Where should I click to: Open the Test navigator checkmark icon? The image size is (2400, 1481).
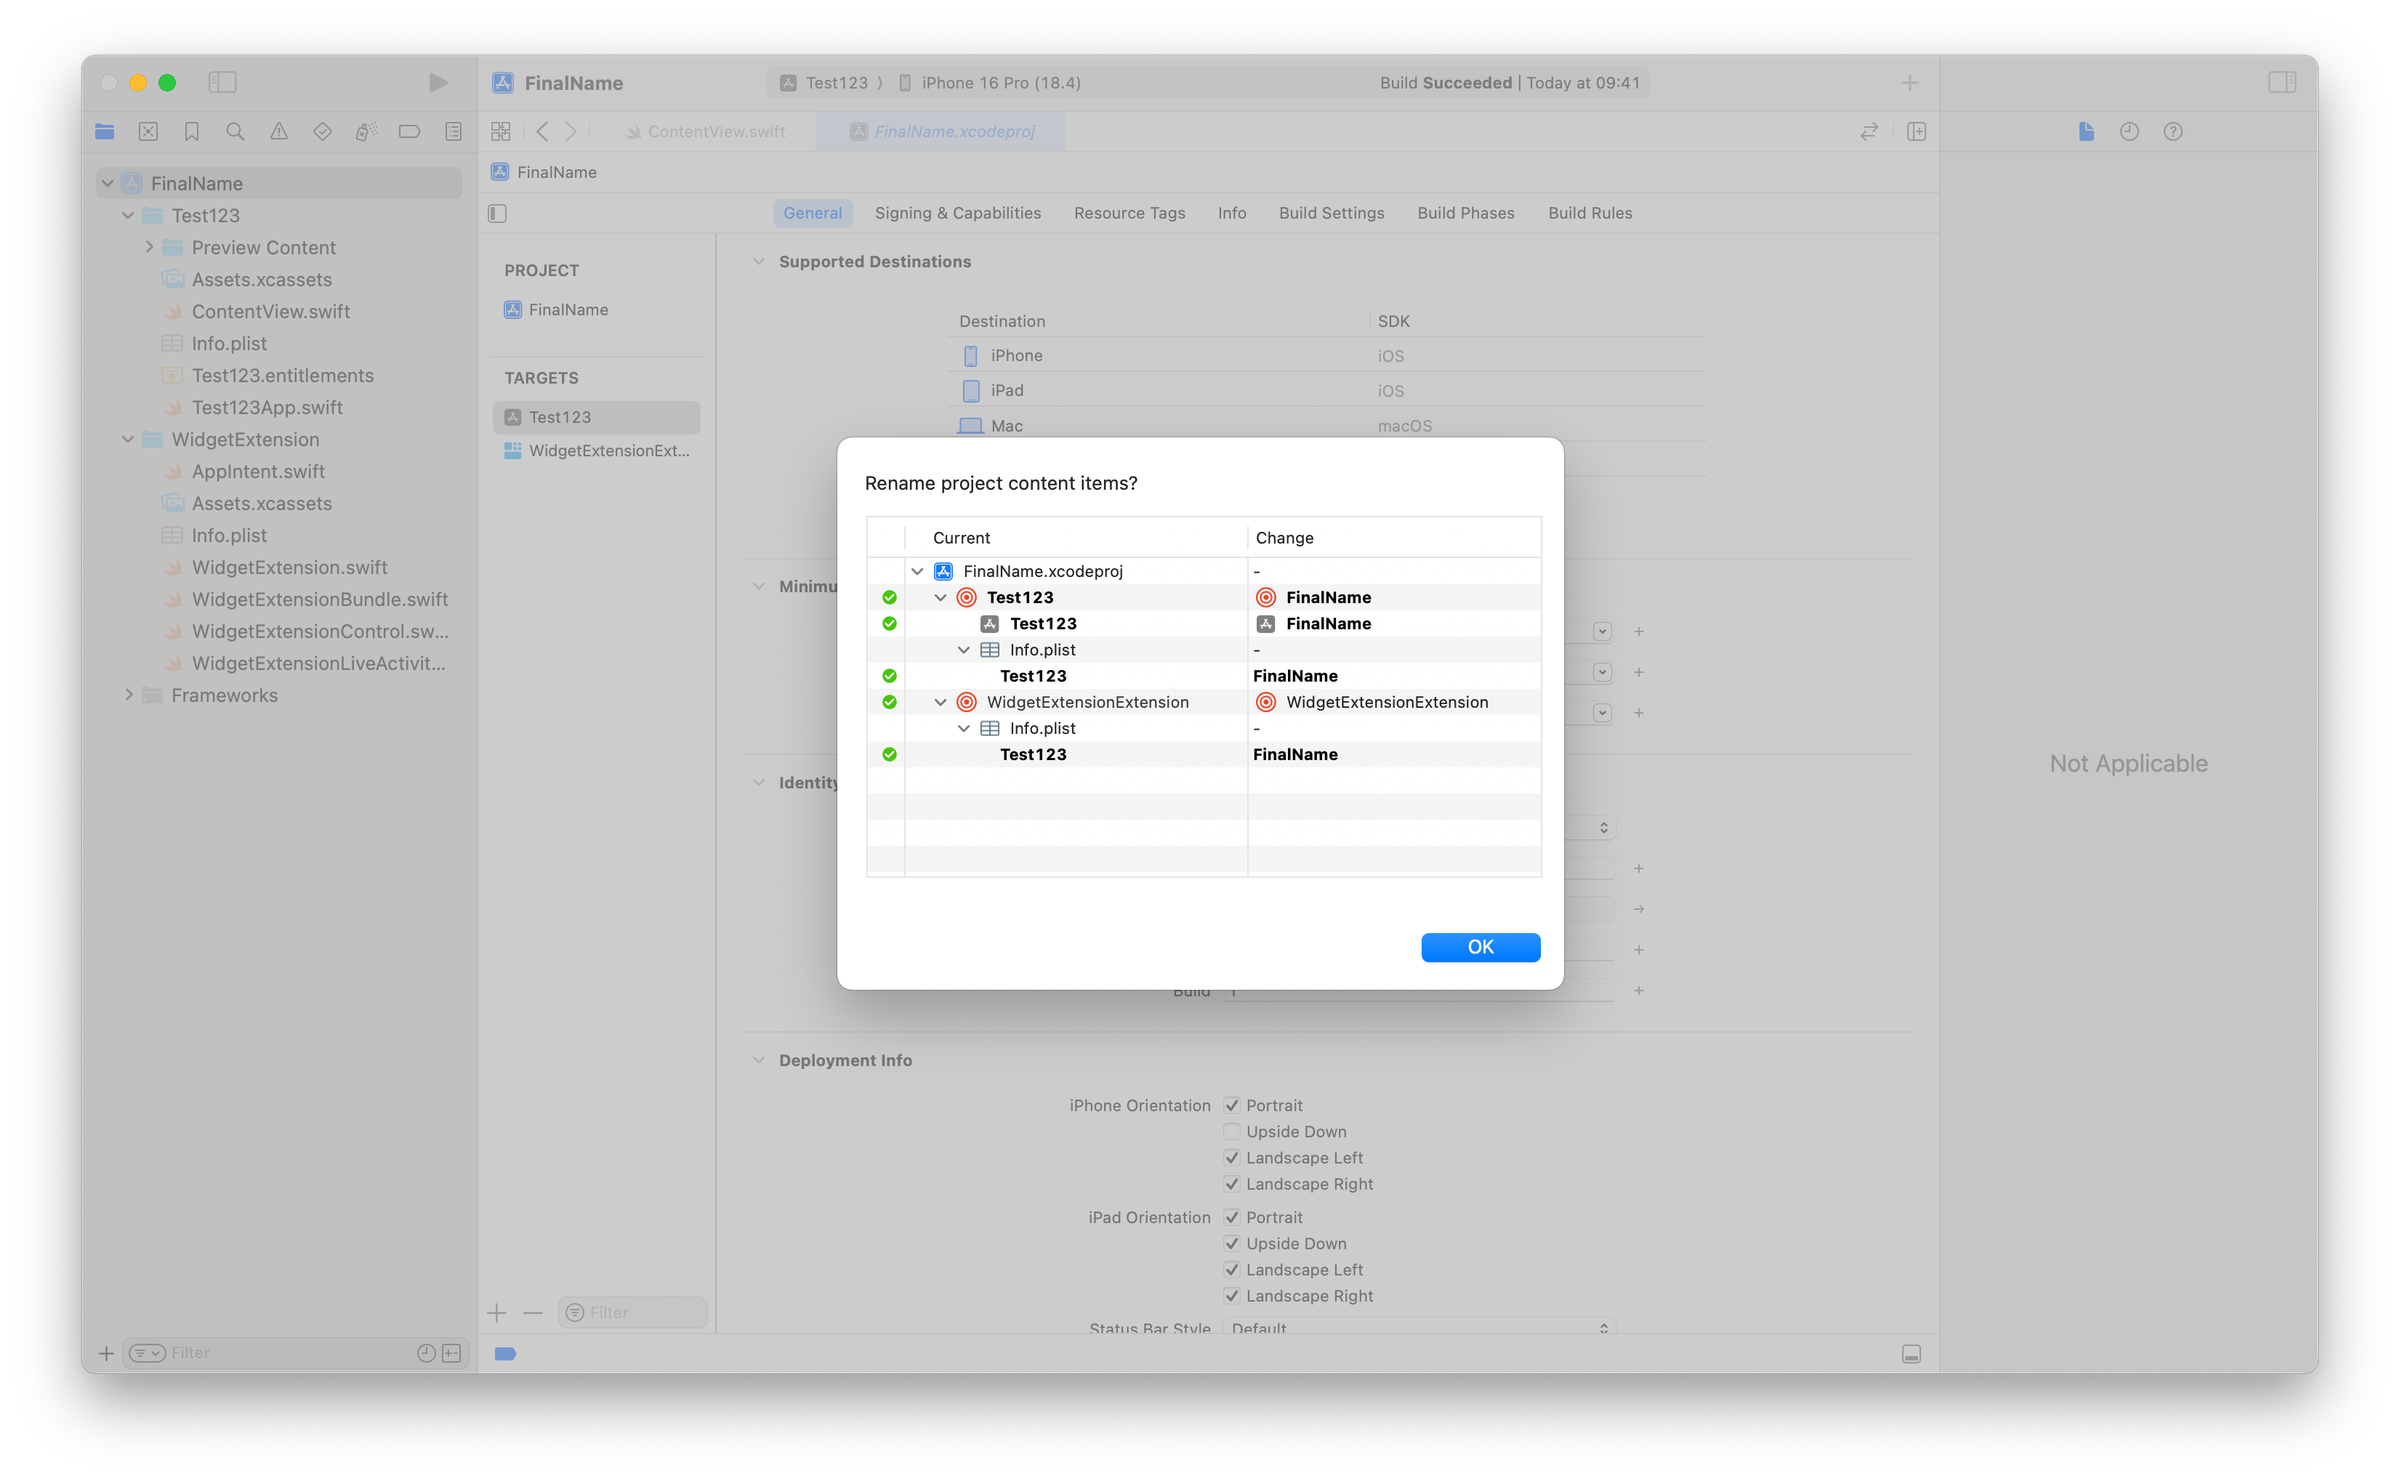pos(322,131)
